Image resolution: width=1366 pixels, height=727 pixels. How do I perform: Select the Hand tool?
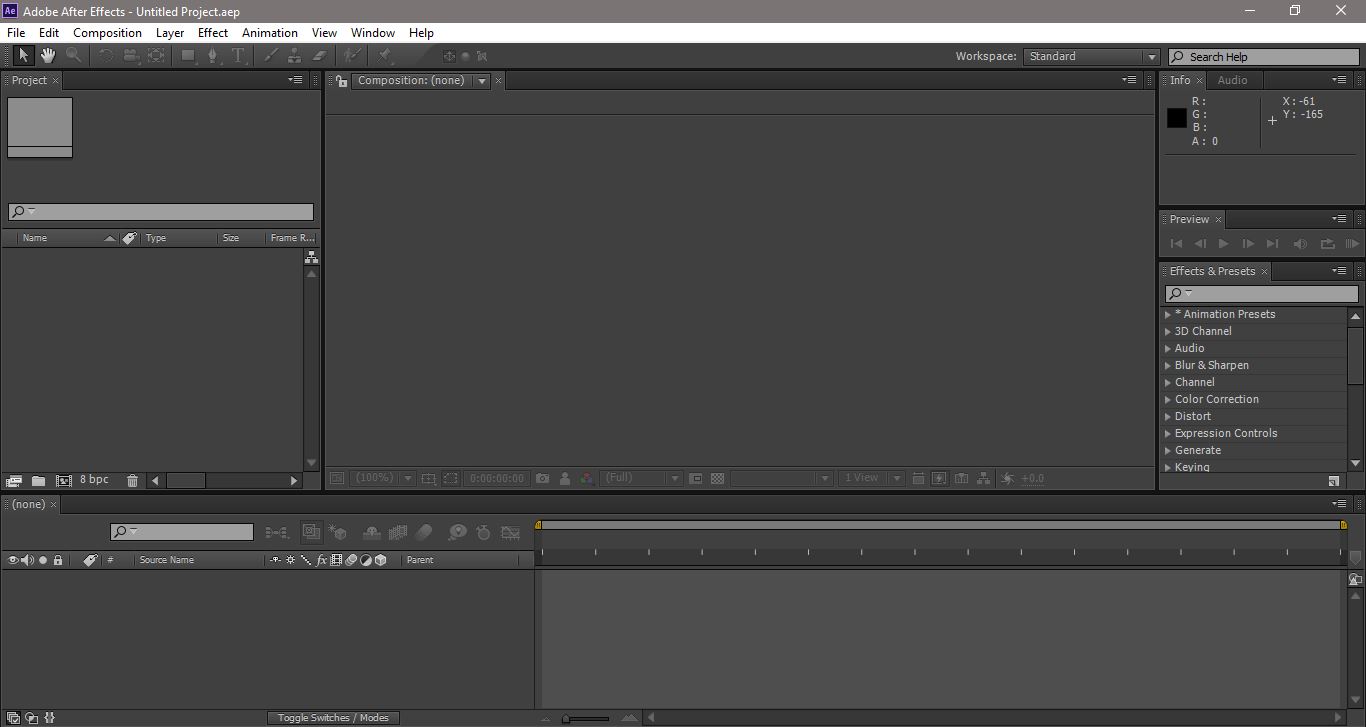(47, 56)
